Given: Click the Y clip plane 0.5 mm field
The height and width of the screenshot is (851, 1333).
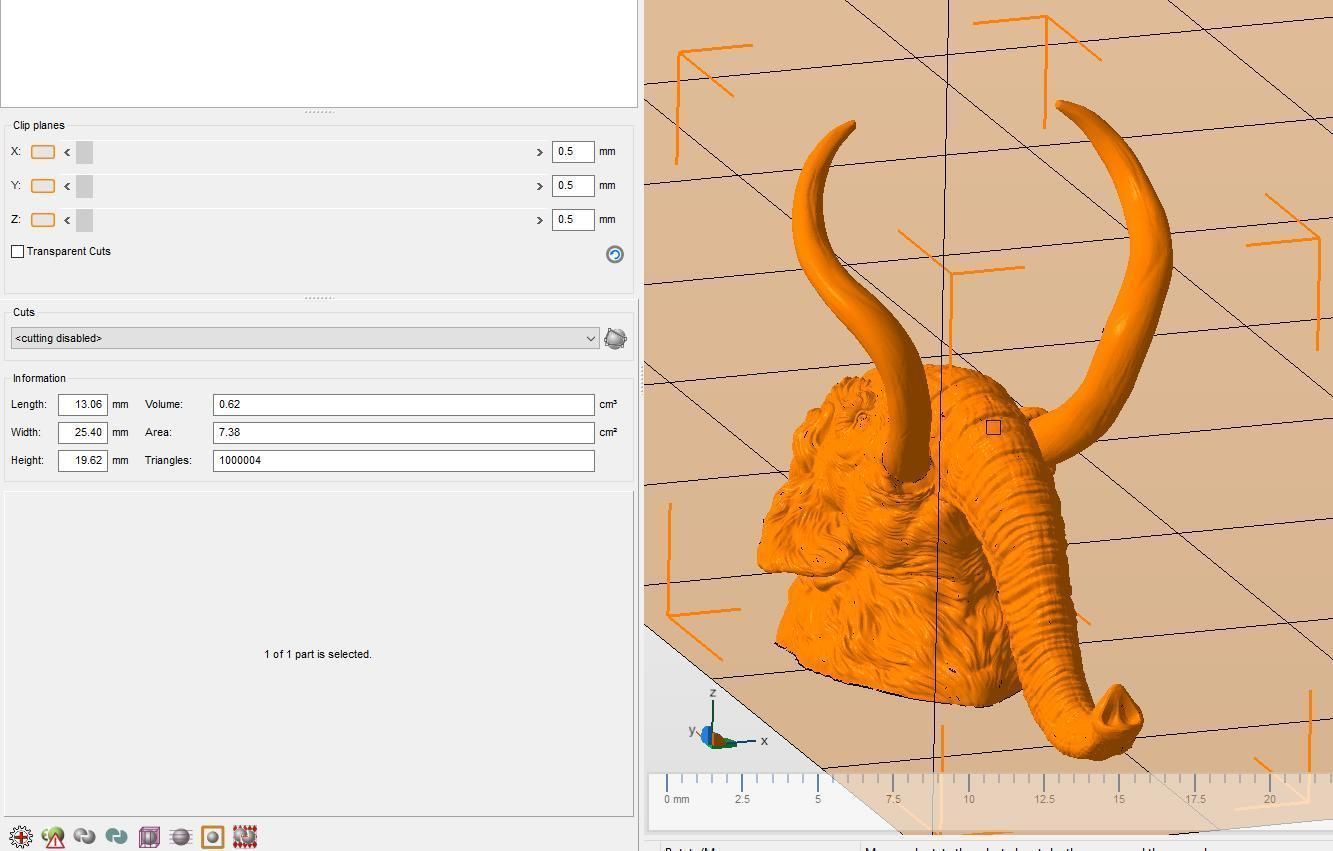Looking at the screenshot, I should pos(573,186).
